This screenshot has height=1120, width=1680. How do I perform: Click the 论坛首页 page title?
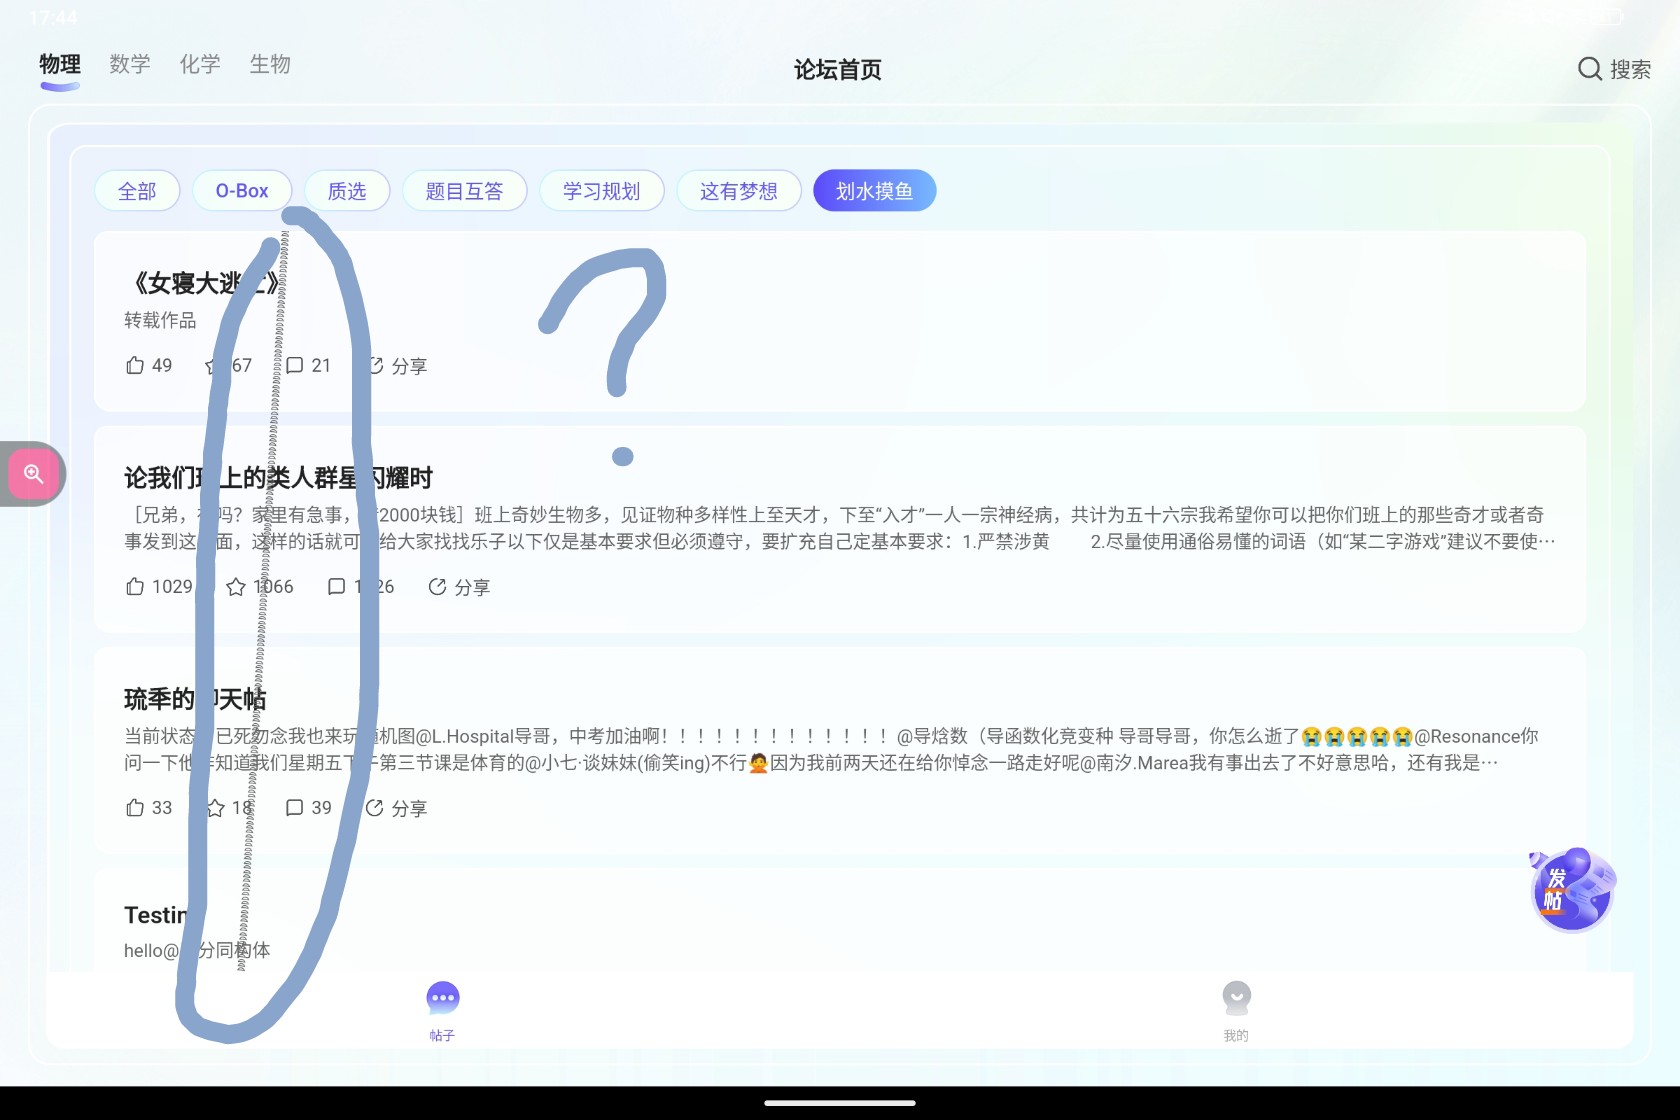pos(838,69)
